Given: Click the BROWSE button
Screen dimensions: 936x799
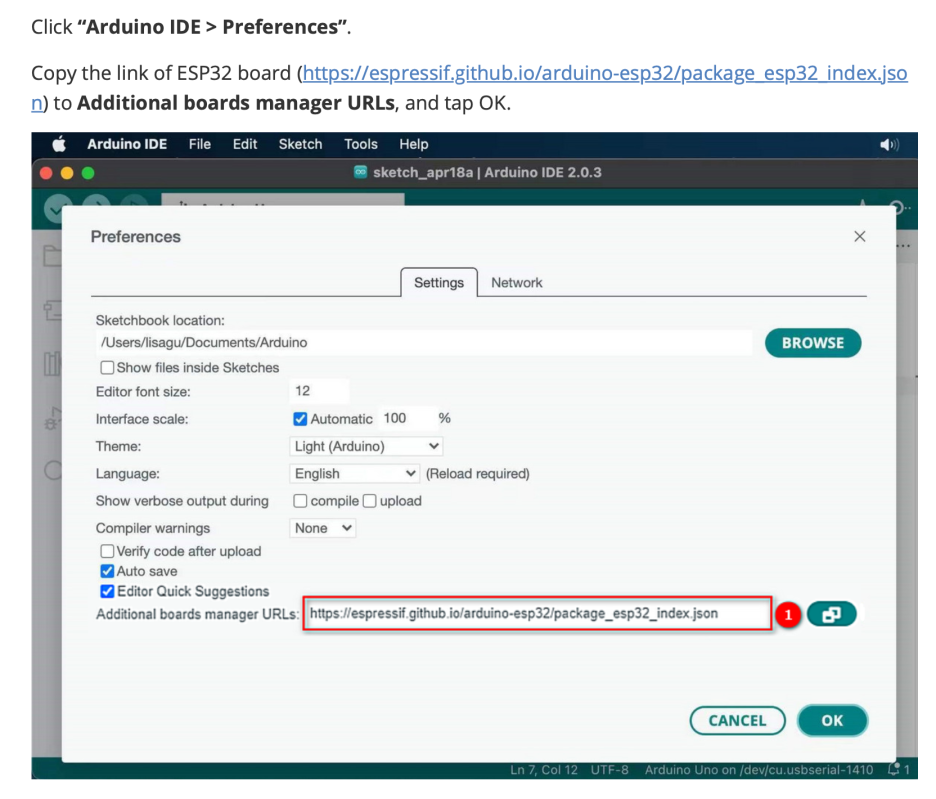Looking at the screenshot, I should (813, 343).
